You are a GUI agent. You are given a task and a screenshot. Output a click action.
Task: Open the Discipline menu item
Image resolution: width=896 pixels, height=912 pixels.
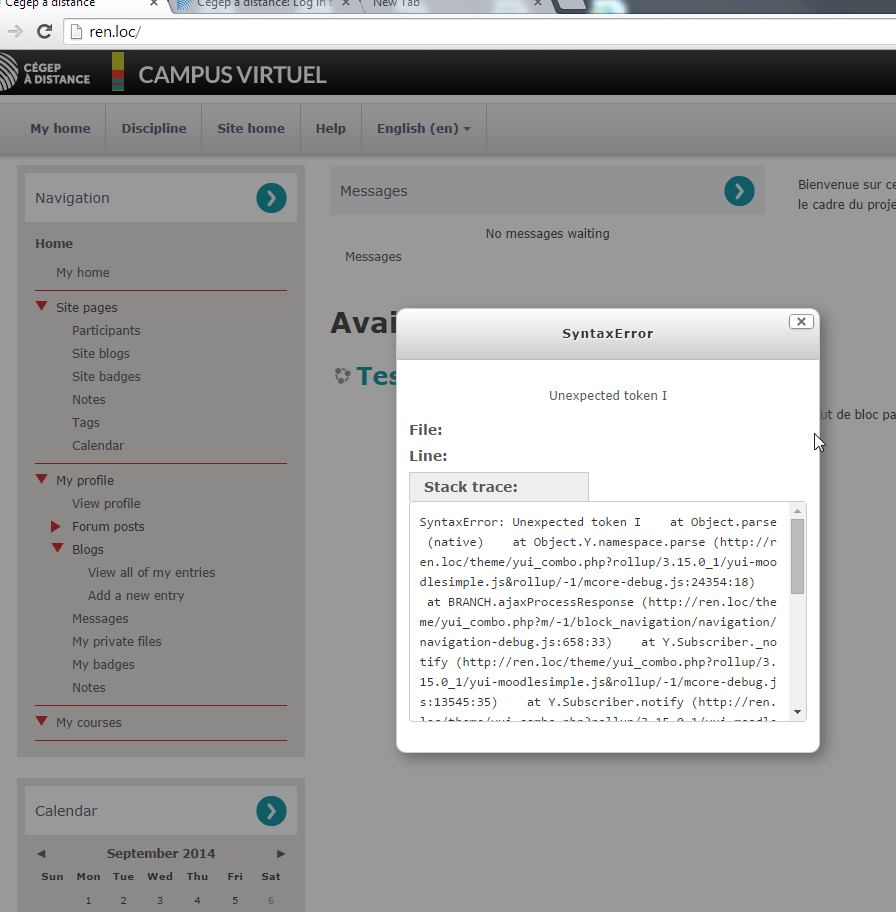(154, 128)
